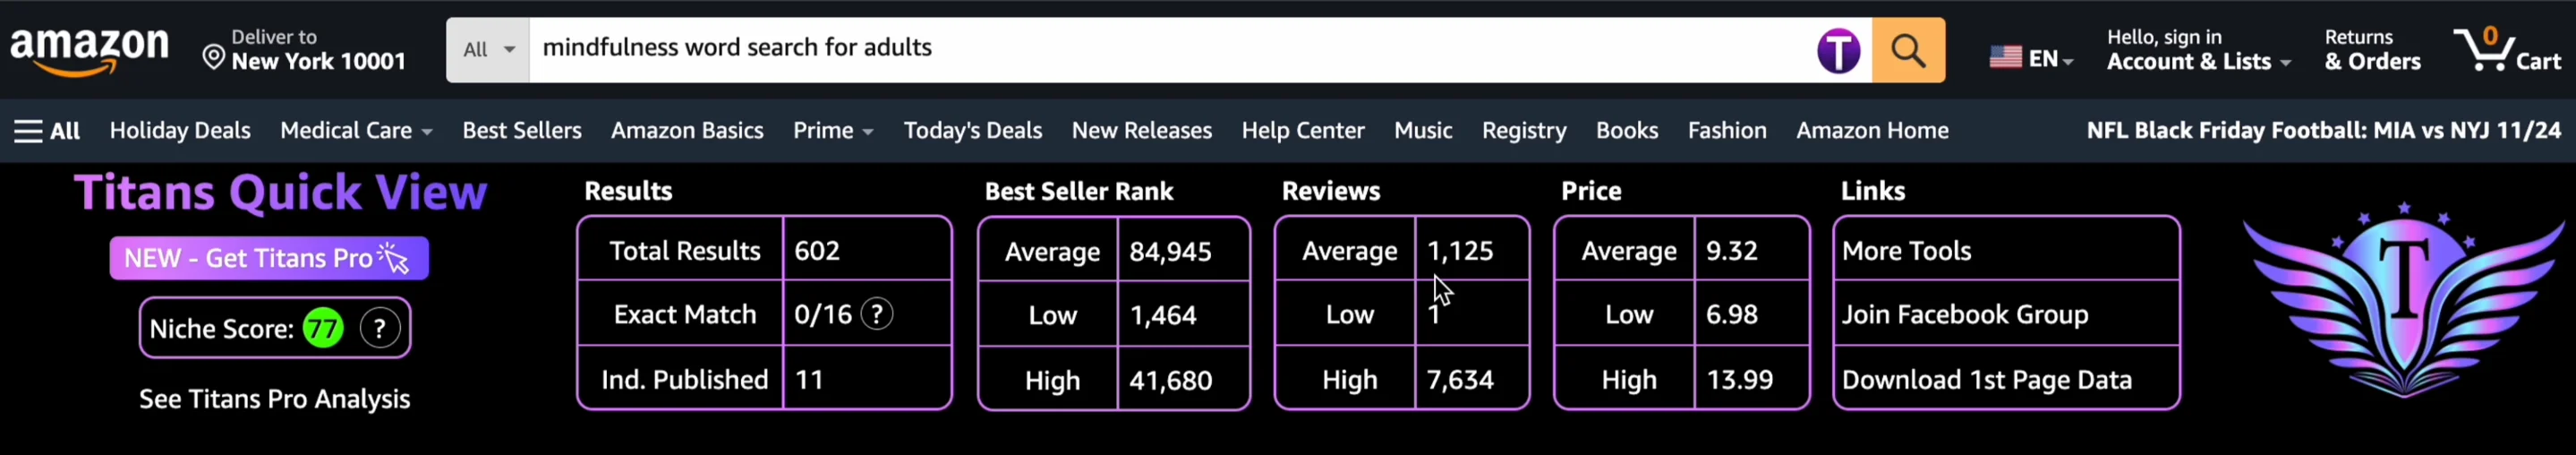Viewport: 2576px width, 455px height.
Task: Click Download 1st Page Data
Action: tap(1986, 380)
